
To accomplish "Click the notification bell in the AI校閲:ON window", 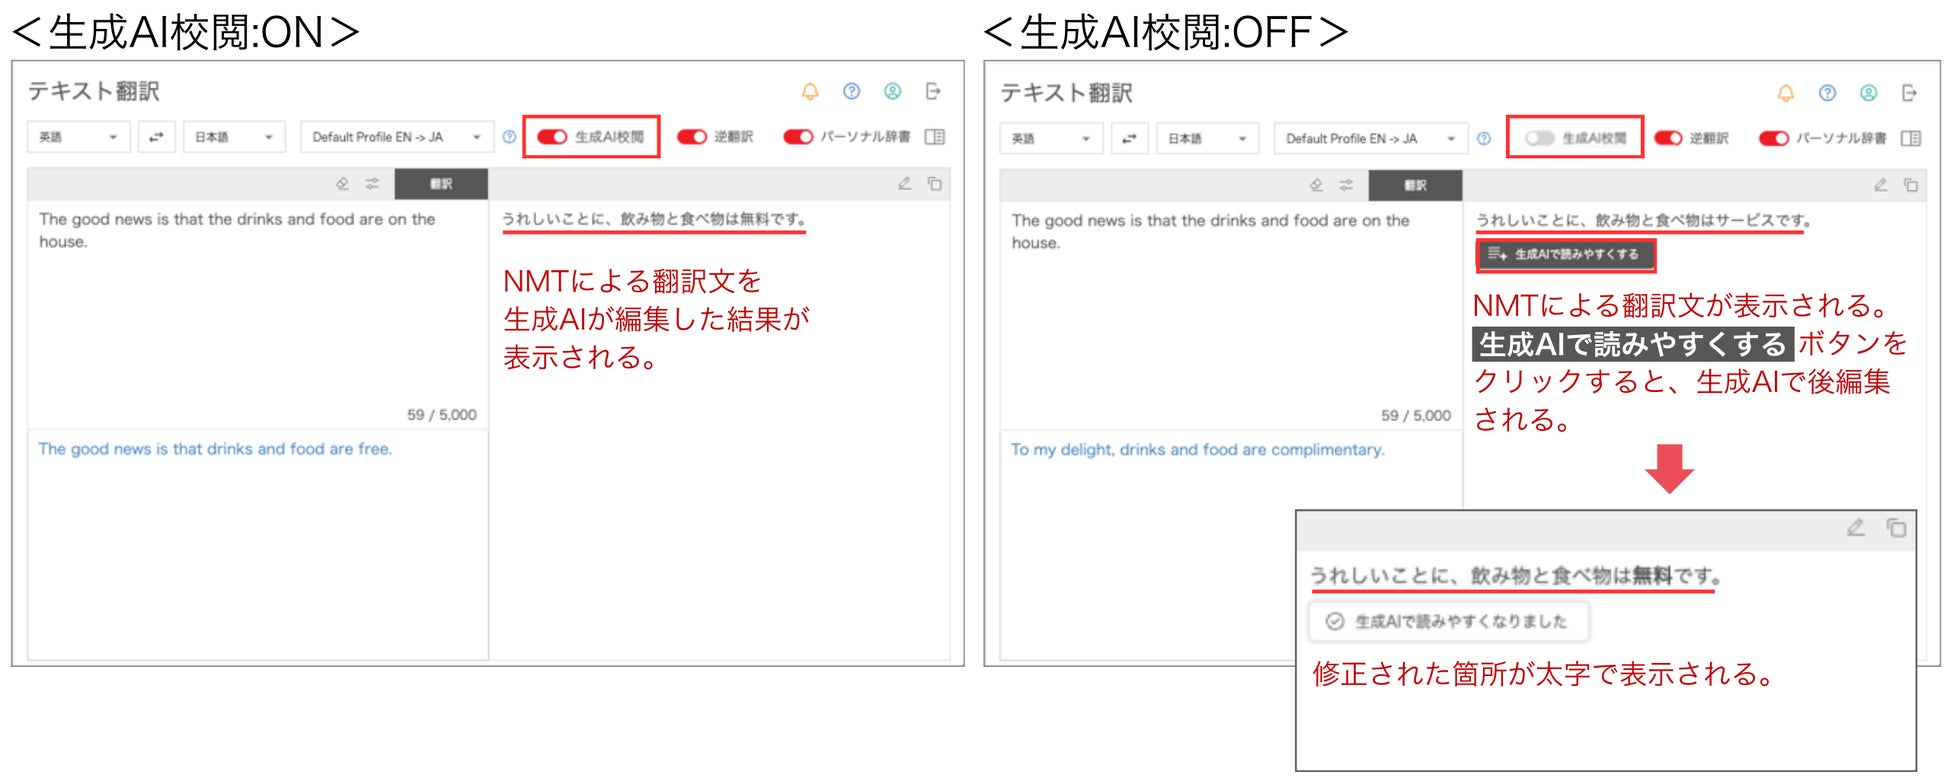I will pyautogui.click(x=810, y=92).
